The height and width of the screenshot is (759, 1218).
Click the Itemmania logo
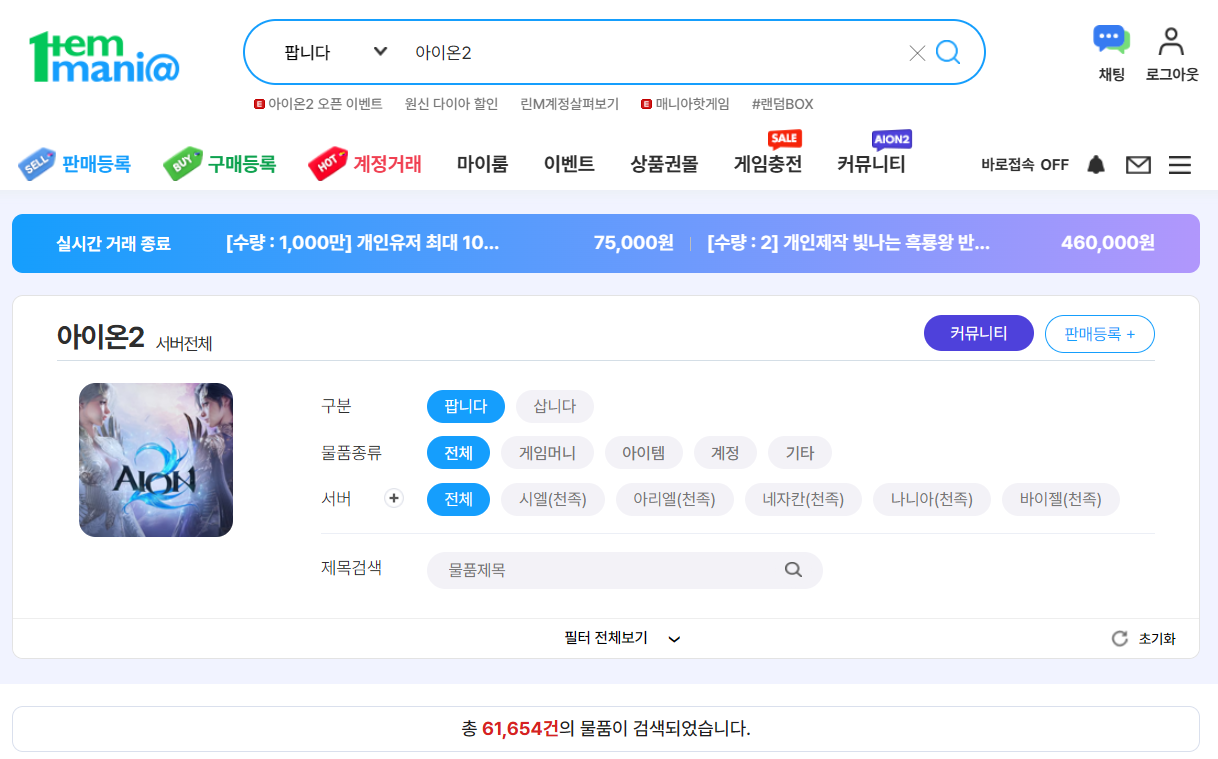[104, 58]
